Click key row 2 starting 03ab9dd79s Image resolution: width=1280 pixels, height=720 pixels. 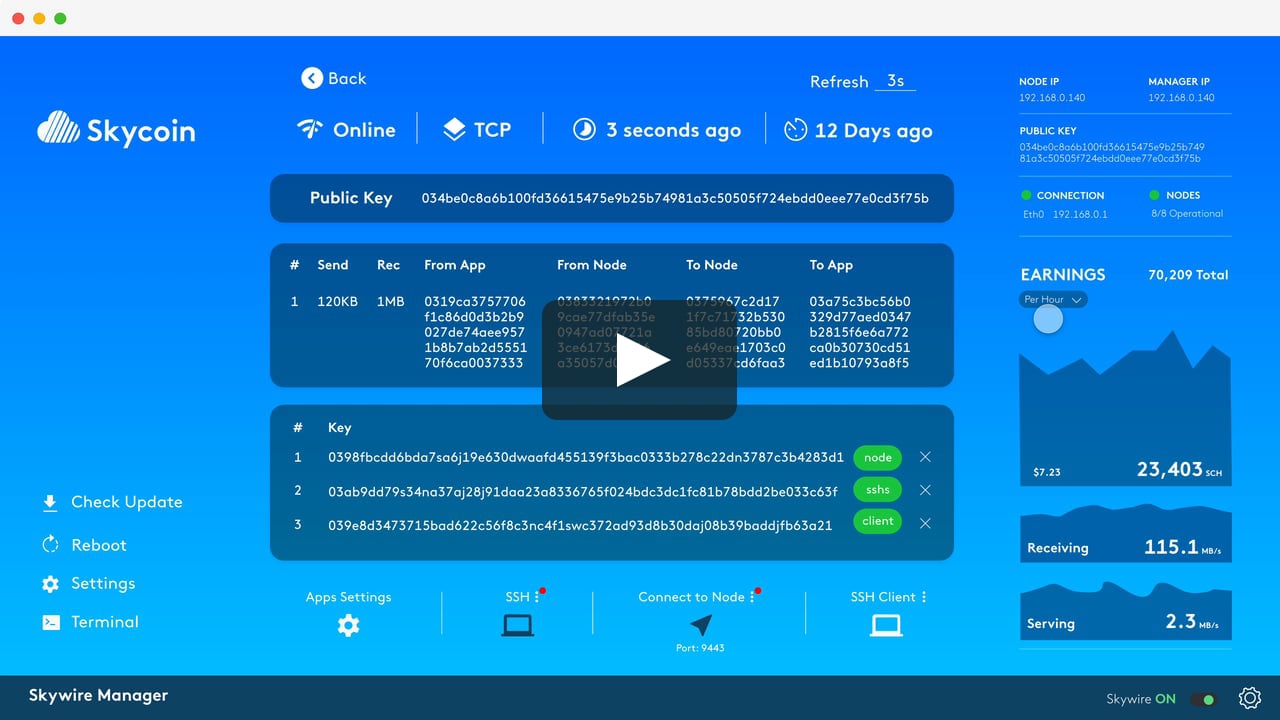tap(583, 491)
